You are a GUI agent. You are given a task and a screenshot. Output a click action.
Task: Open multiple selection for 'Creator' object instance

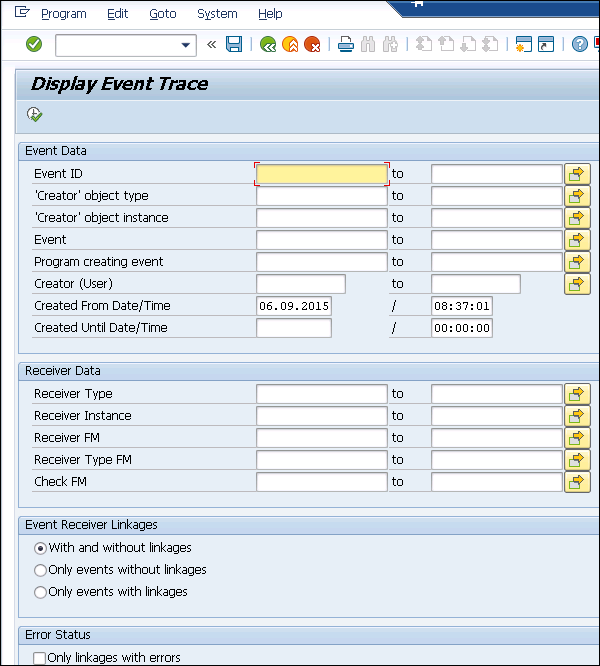577,218
